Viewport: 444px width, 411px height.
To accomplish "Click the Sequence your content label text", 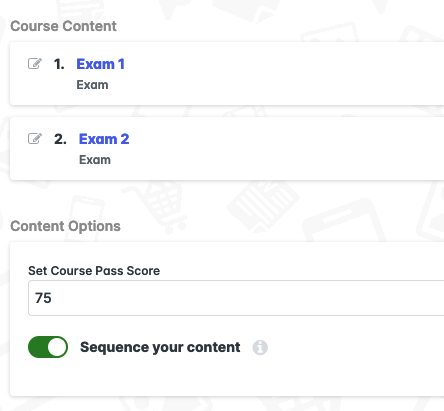I will [x=160, y=347].
